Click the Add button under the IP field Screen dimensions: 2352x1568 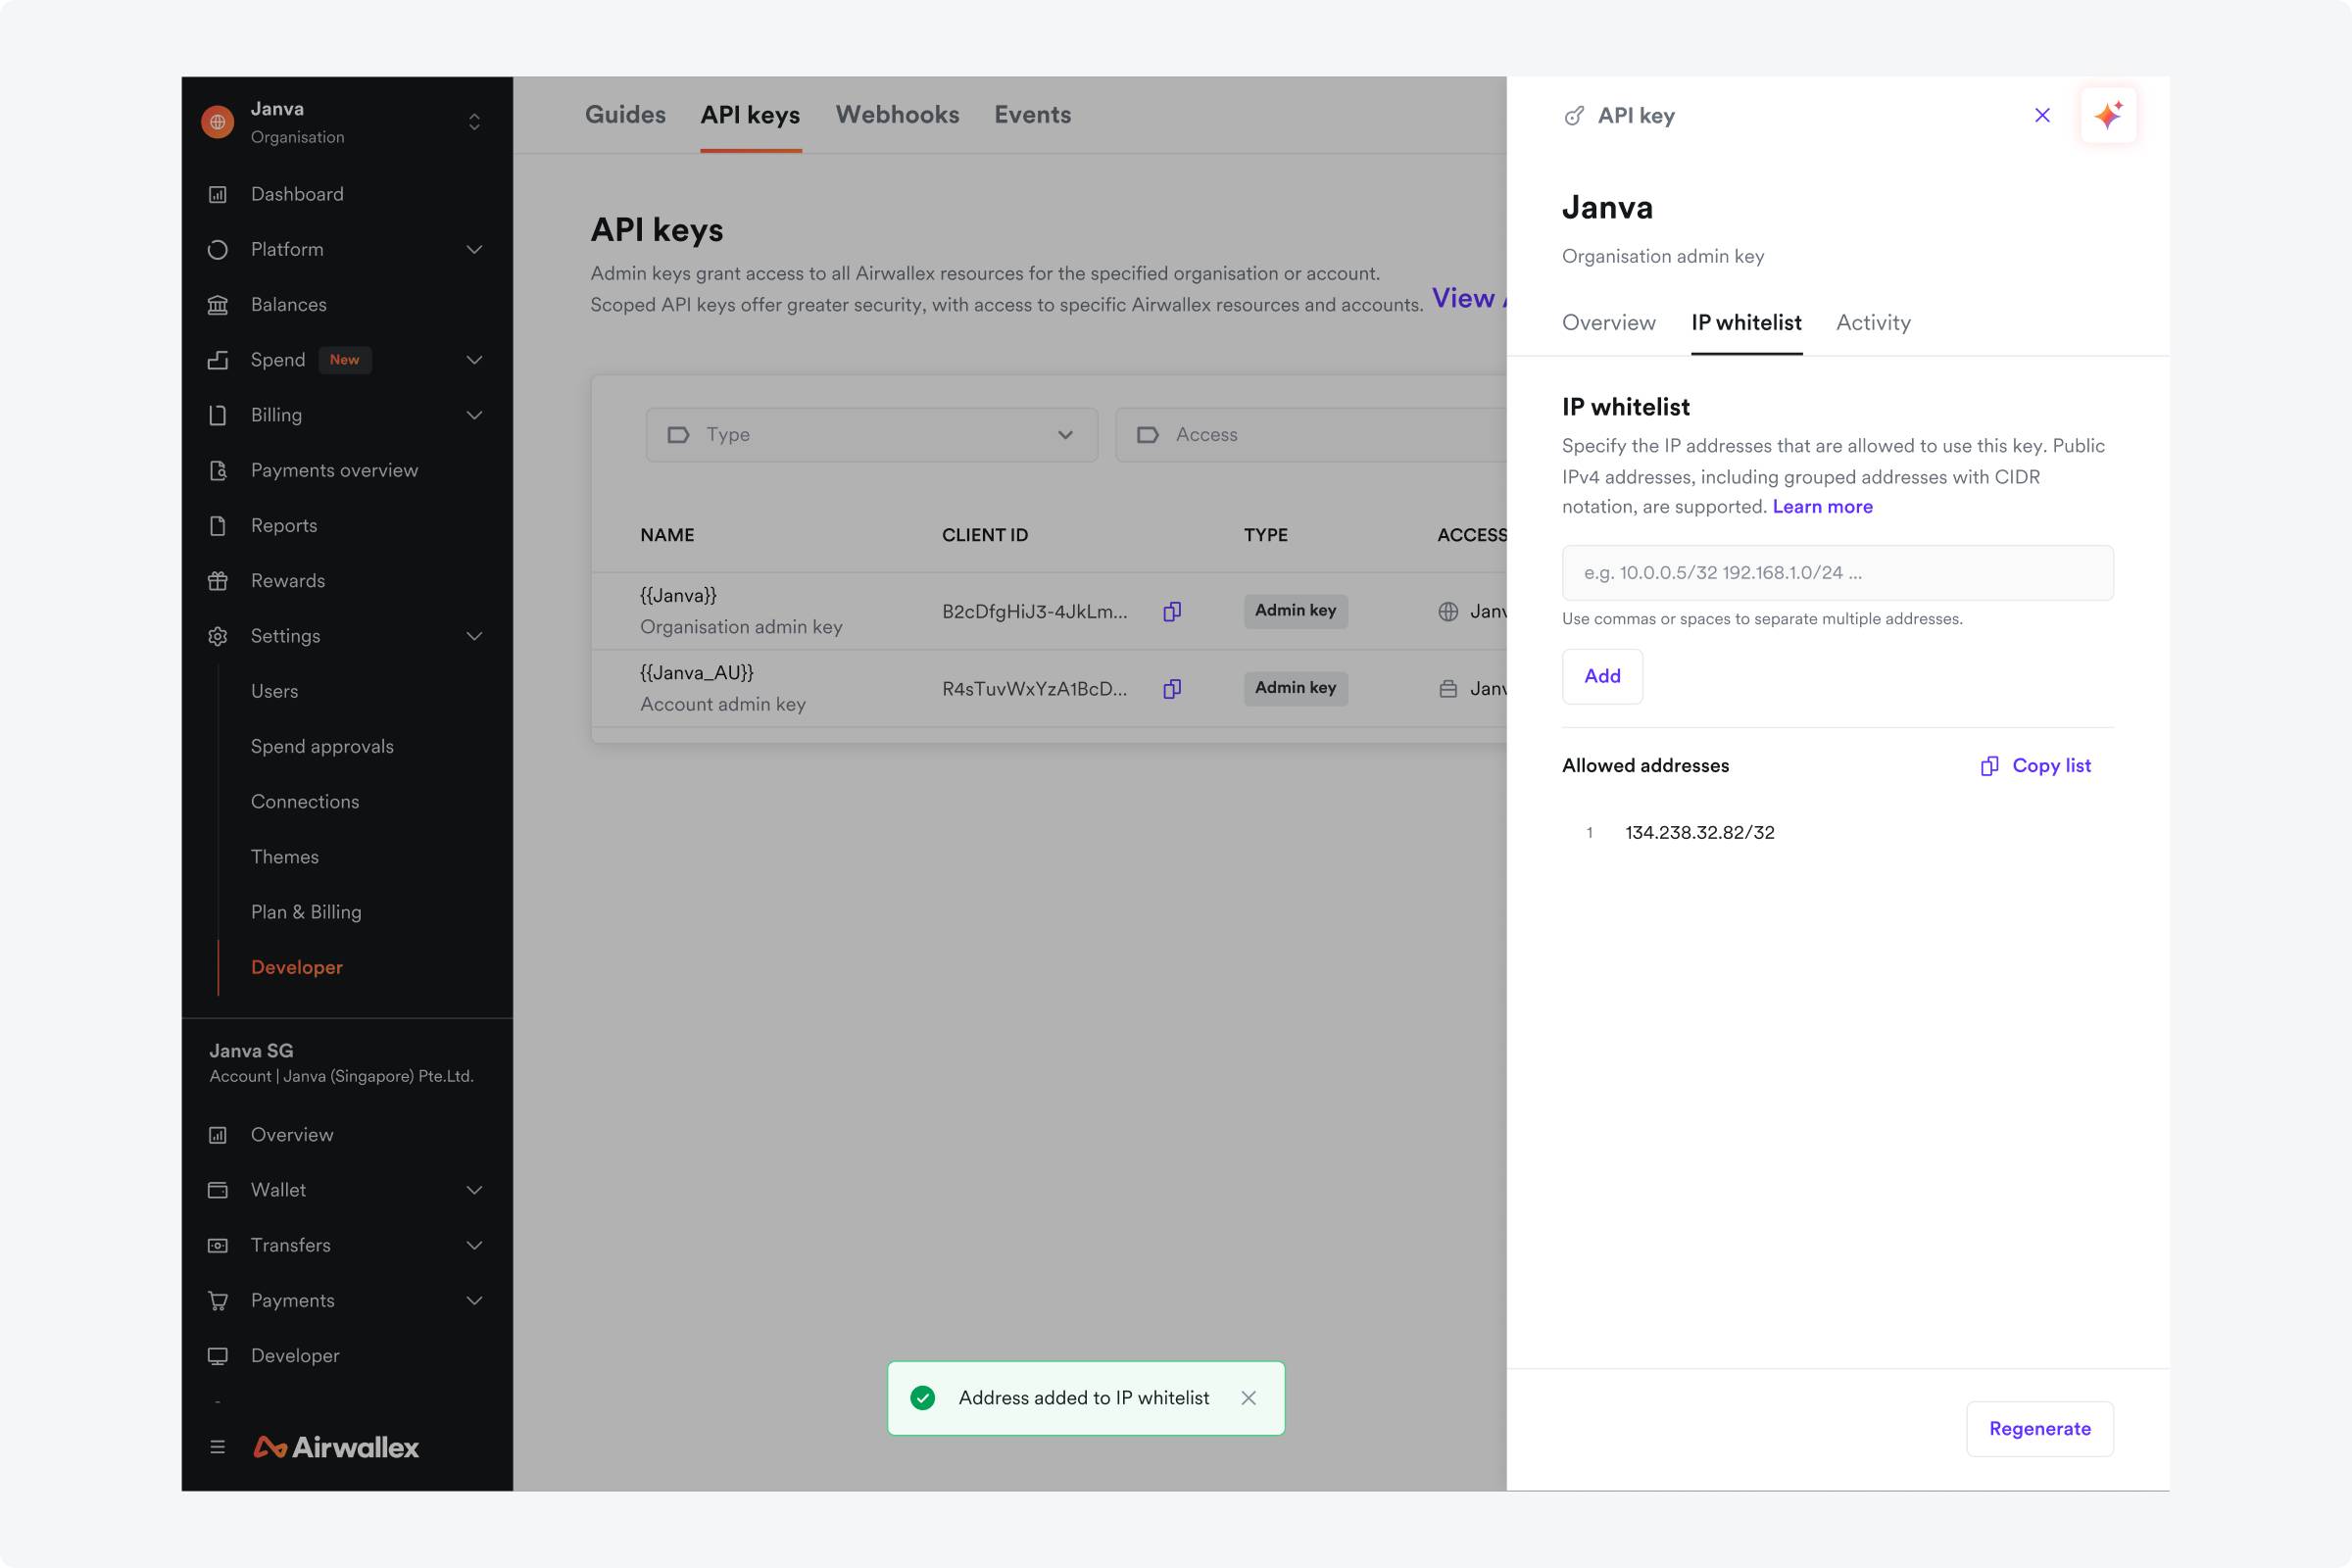(1601, 676)
